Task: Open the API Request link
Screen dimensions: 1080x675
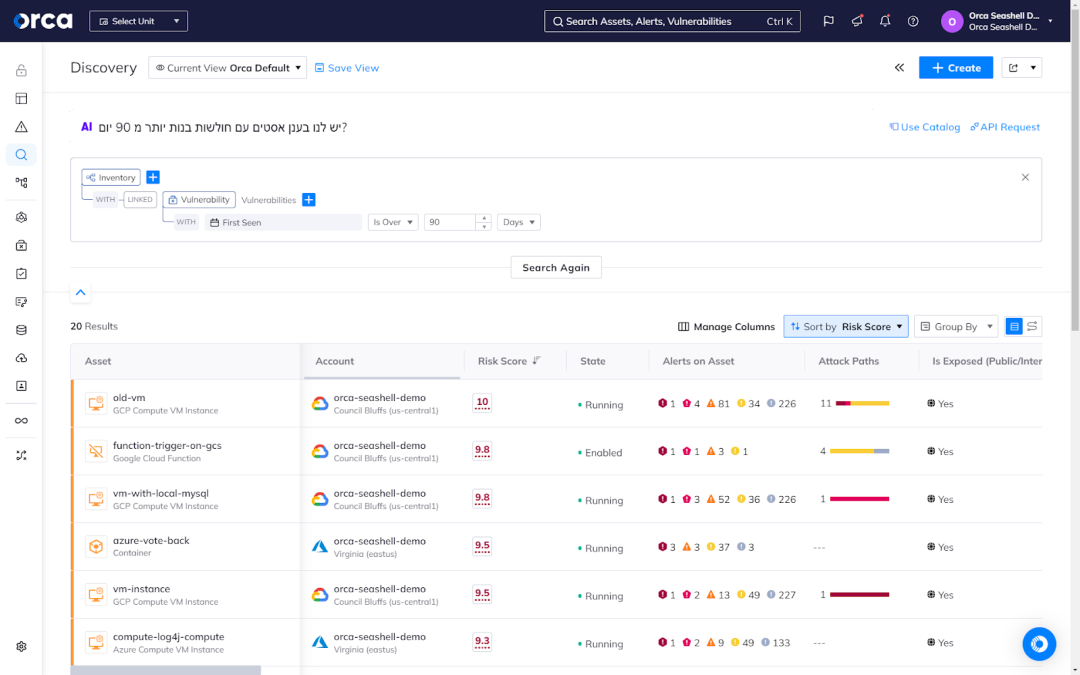Action: tap(1005, 127)
